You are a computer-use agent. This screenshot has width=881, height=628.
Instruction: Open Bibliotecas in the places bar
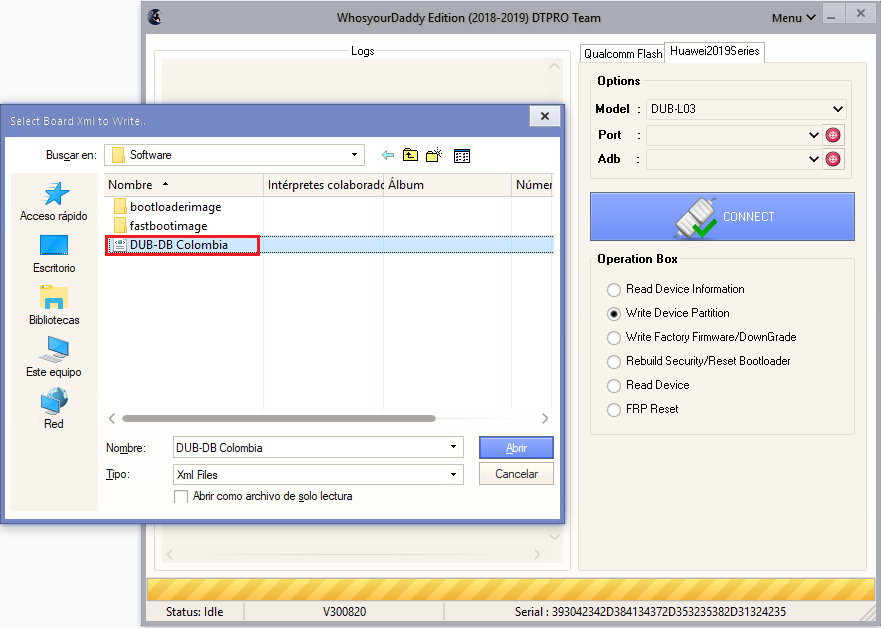(x=54, y=306)
